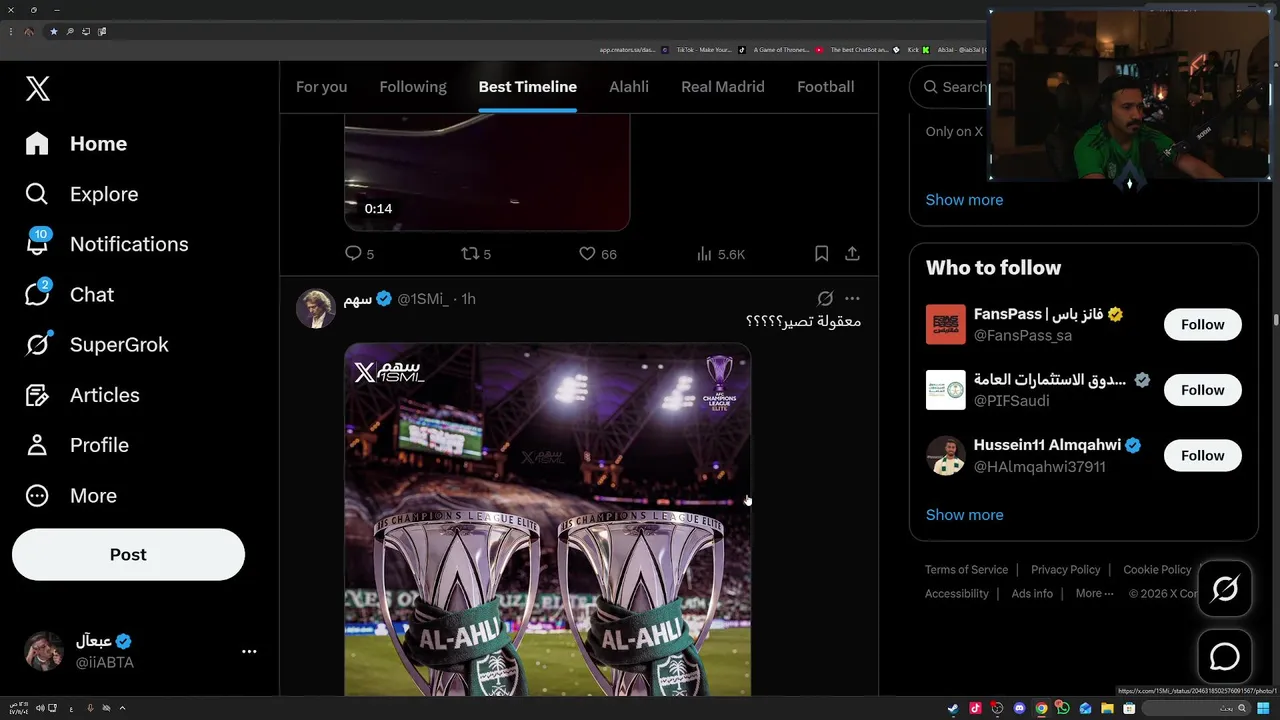Open the More menu in sidebar
This screenshot has height=720, width=1280.
click(71, 496)
